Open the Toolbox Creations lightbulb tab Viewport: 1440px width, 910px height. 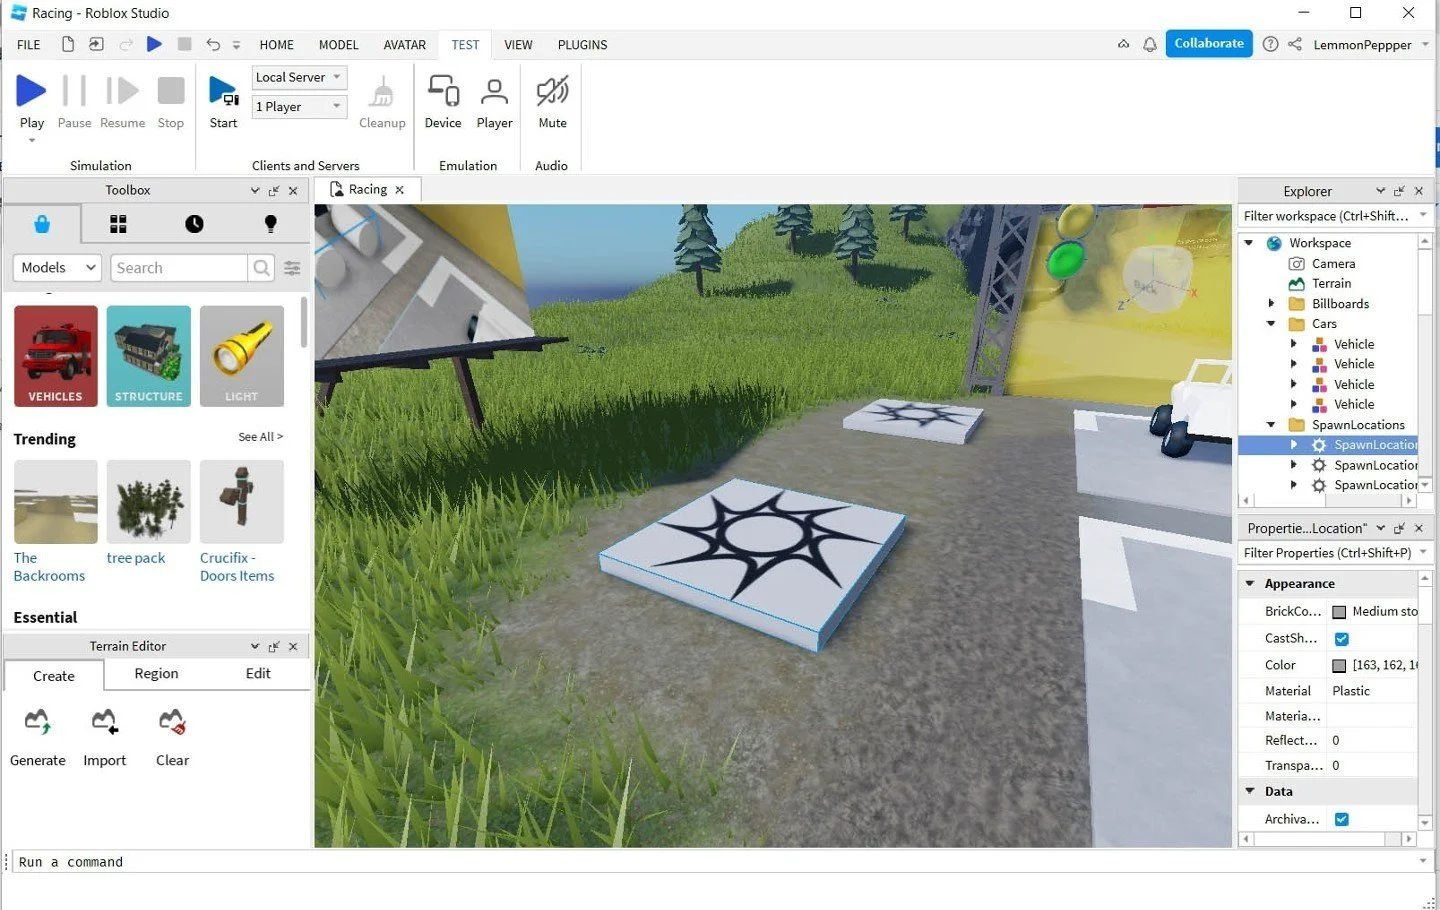click(270, 224)
